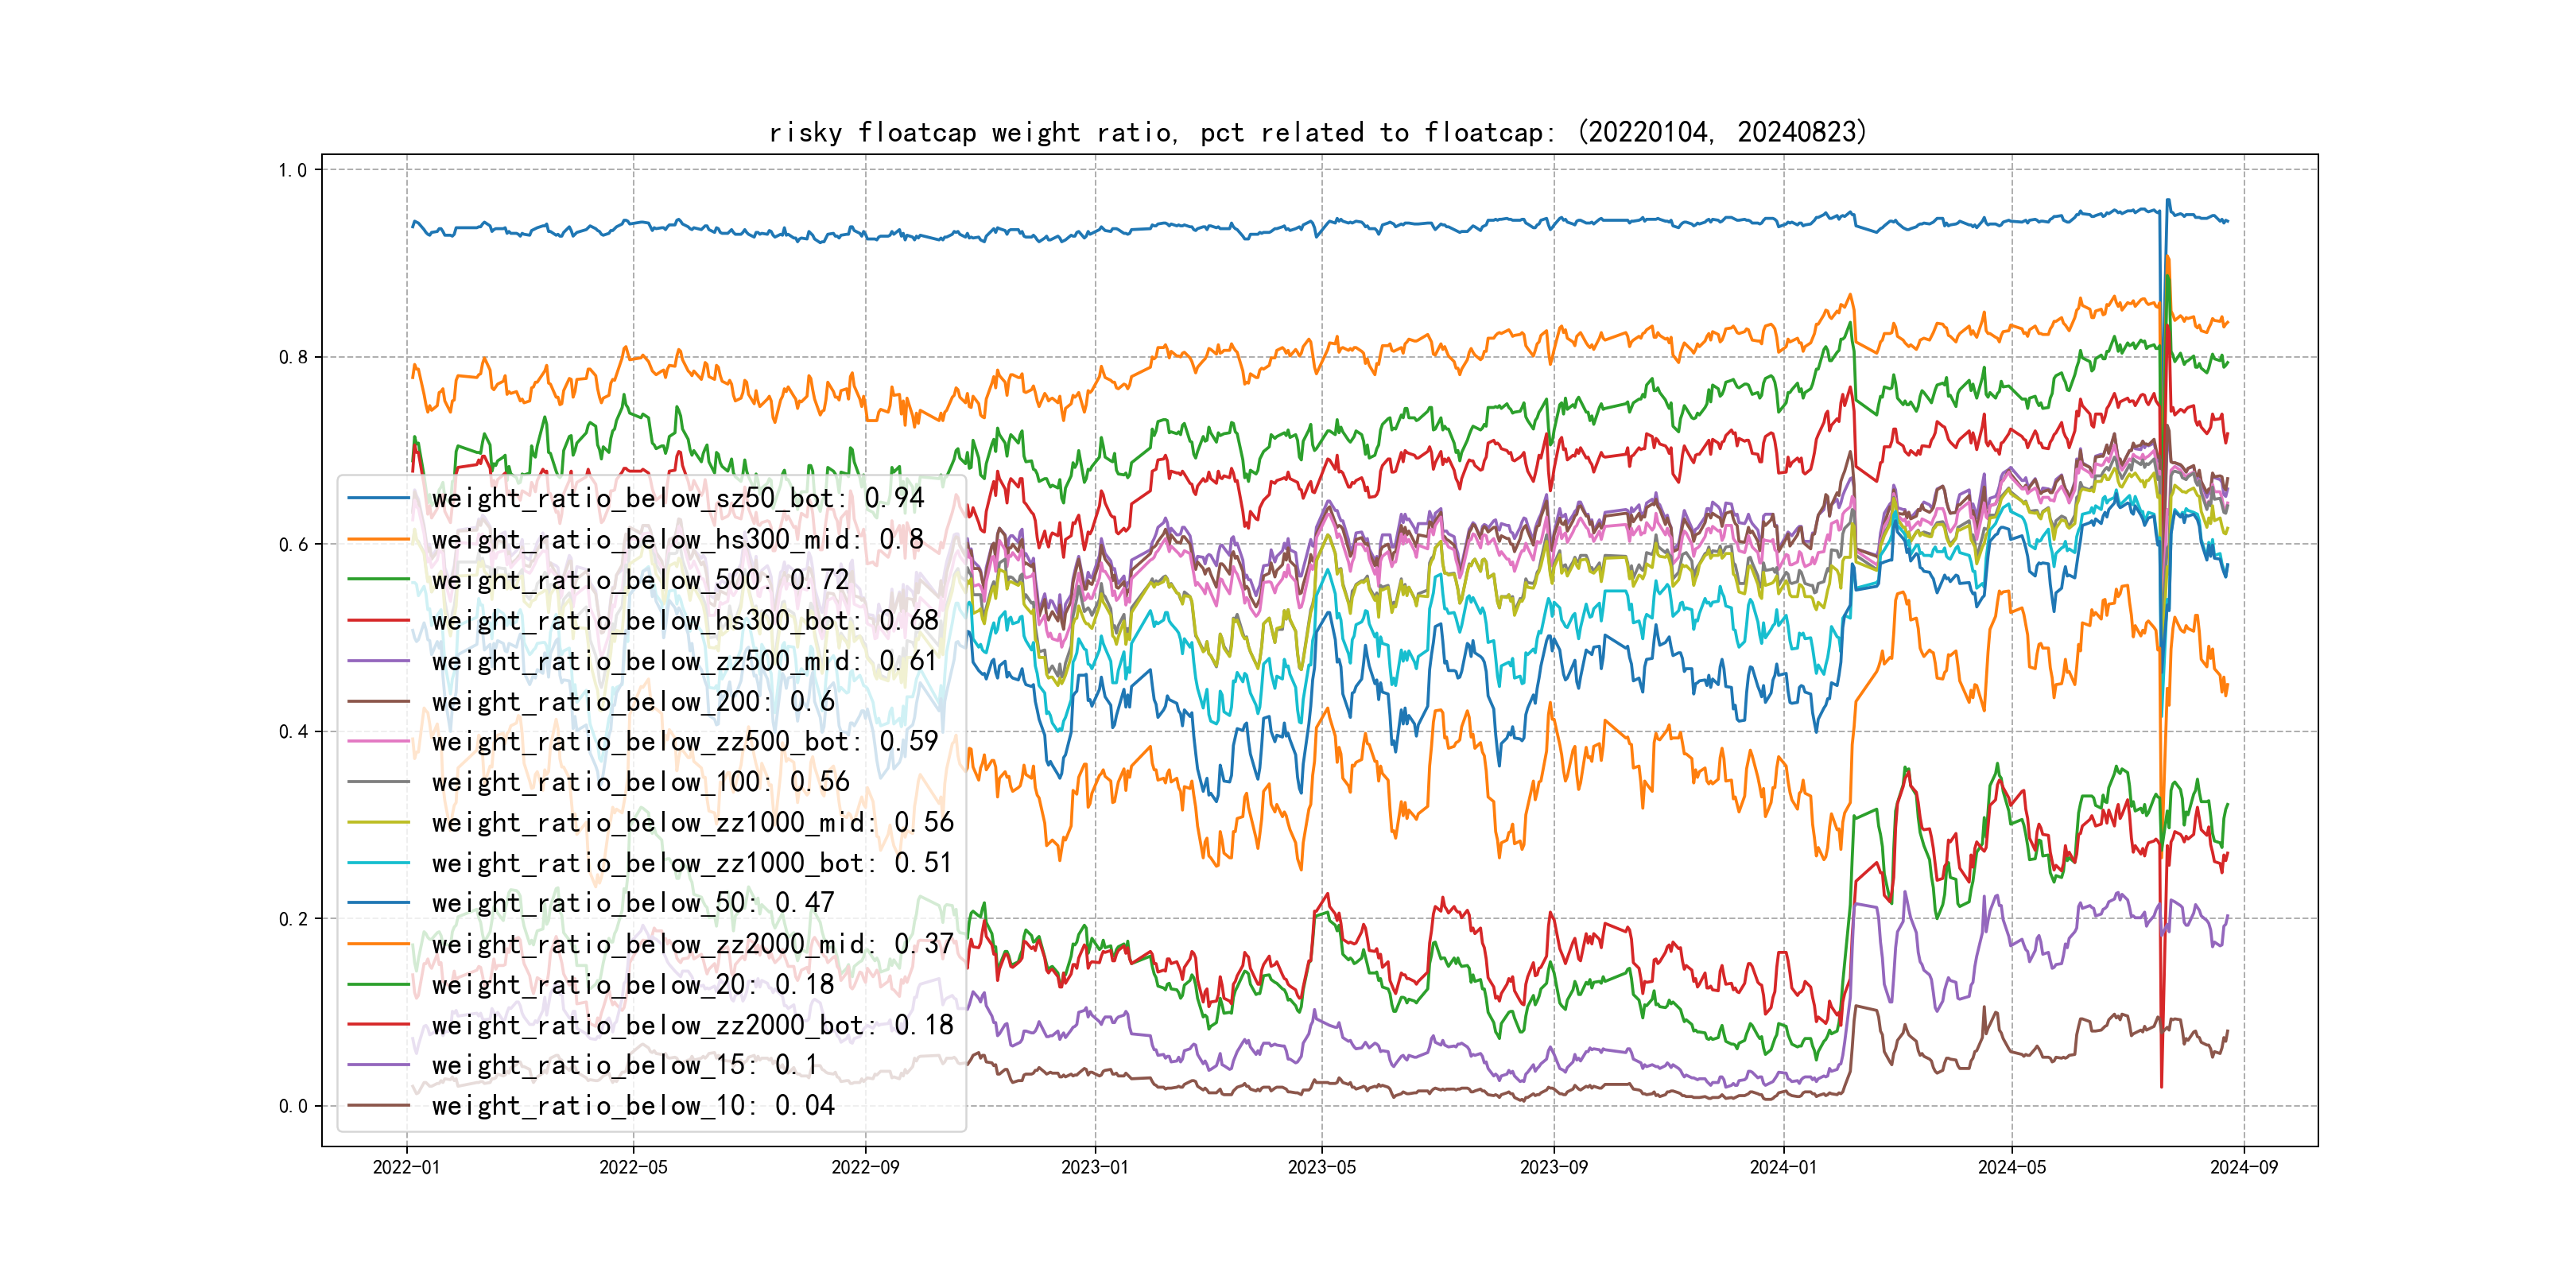Click the 2023-05 x-axis tick label
The height and width of the screenshot is (1288, 2576).
tap(1321, 1167)
